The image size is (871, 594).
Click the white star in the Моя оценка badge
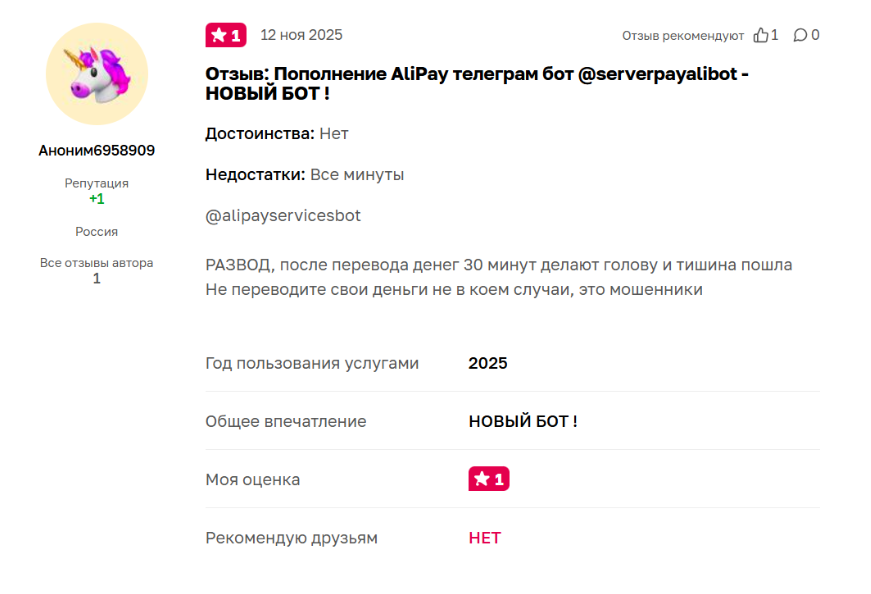click(x=481, y=479)
